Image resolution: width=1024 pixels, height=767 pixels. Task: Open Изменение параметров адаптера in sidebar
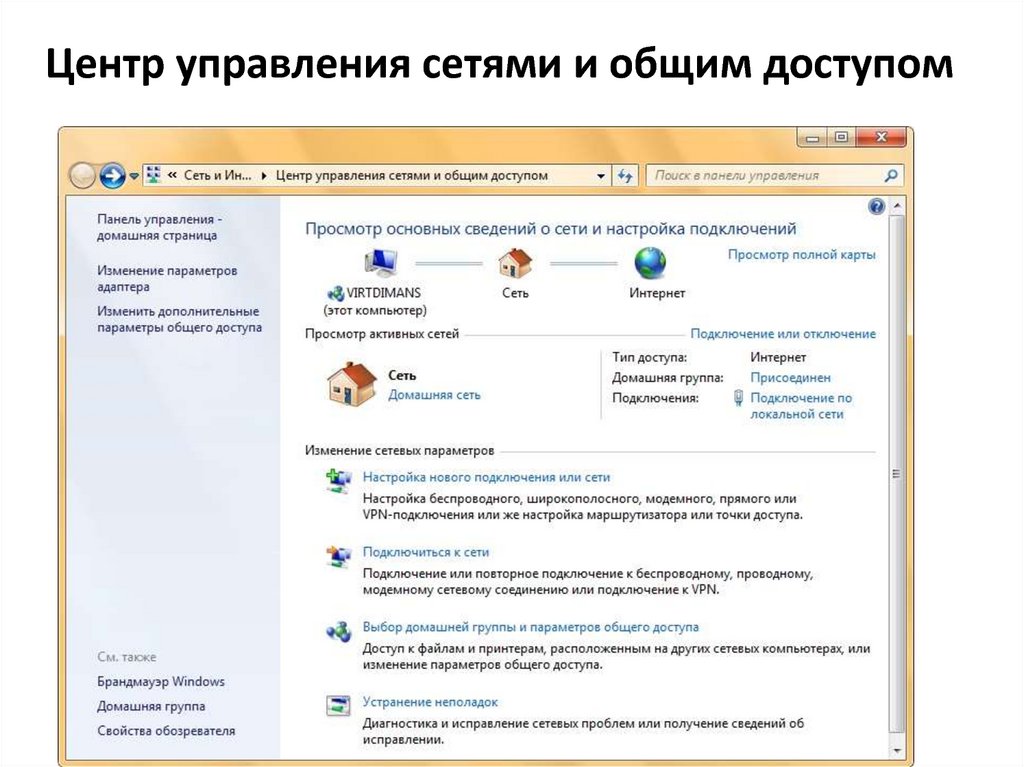tap(167, 278)
